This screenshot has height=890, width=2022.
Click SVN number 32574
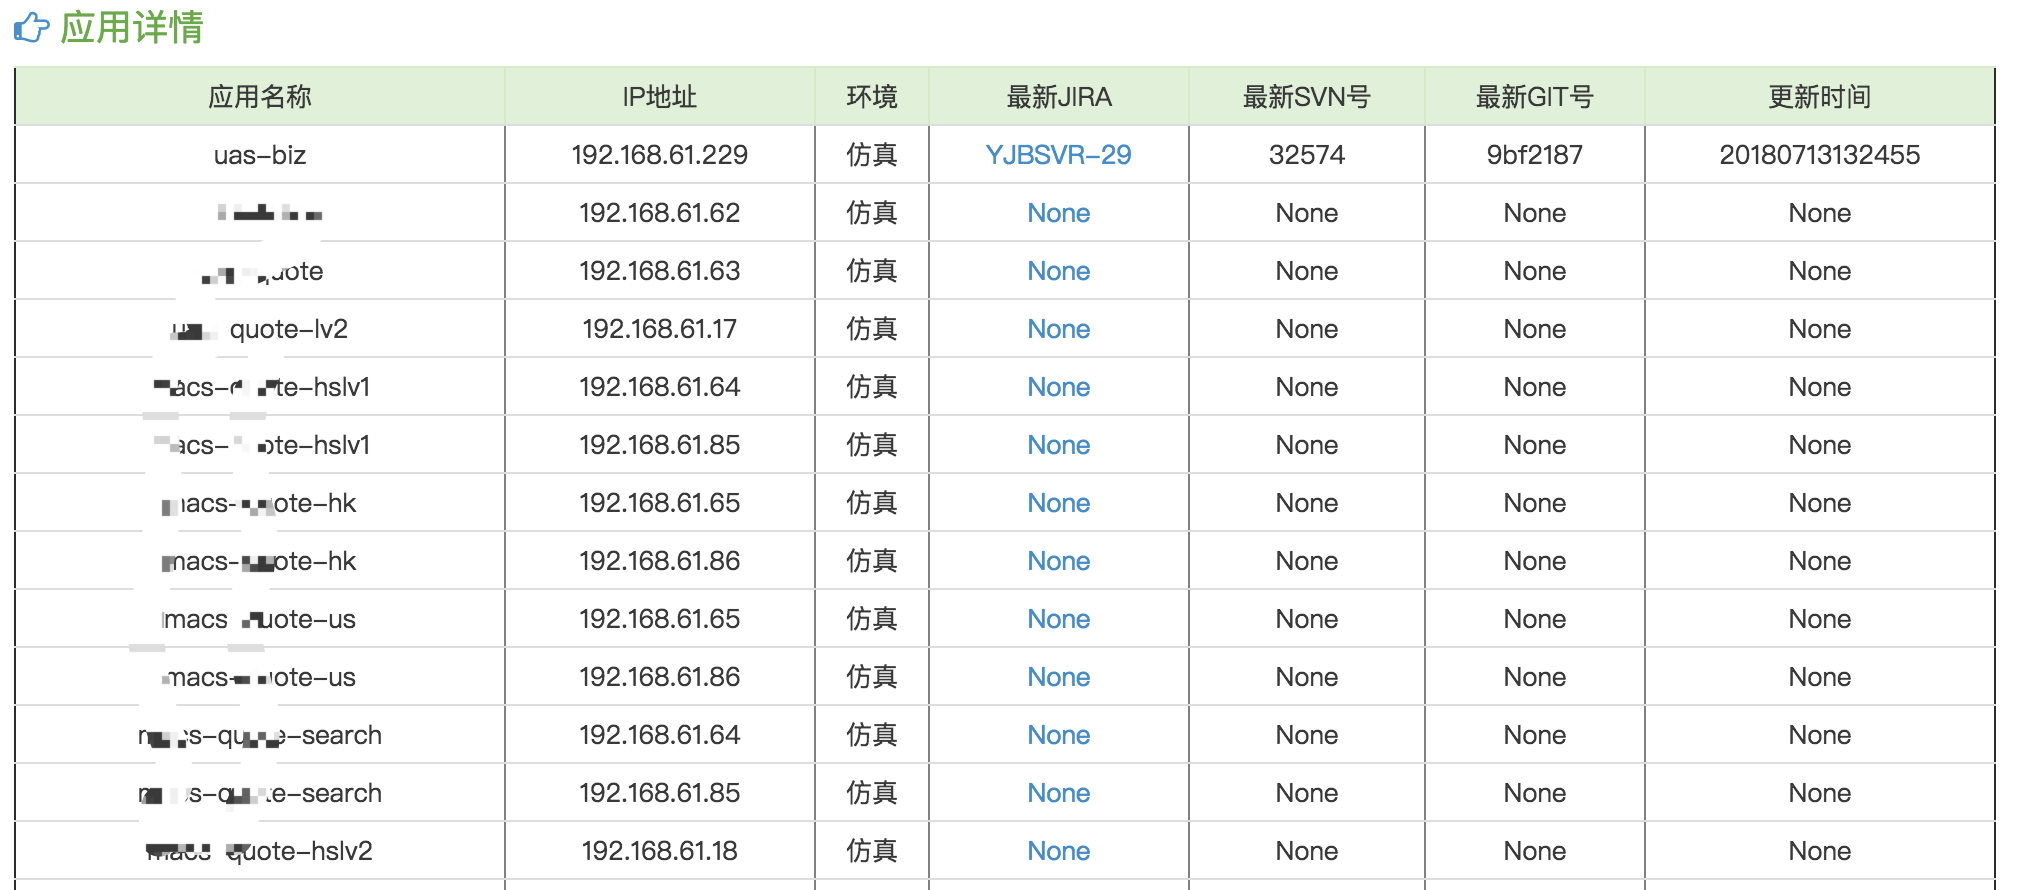point(1306,155)
